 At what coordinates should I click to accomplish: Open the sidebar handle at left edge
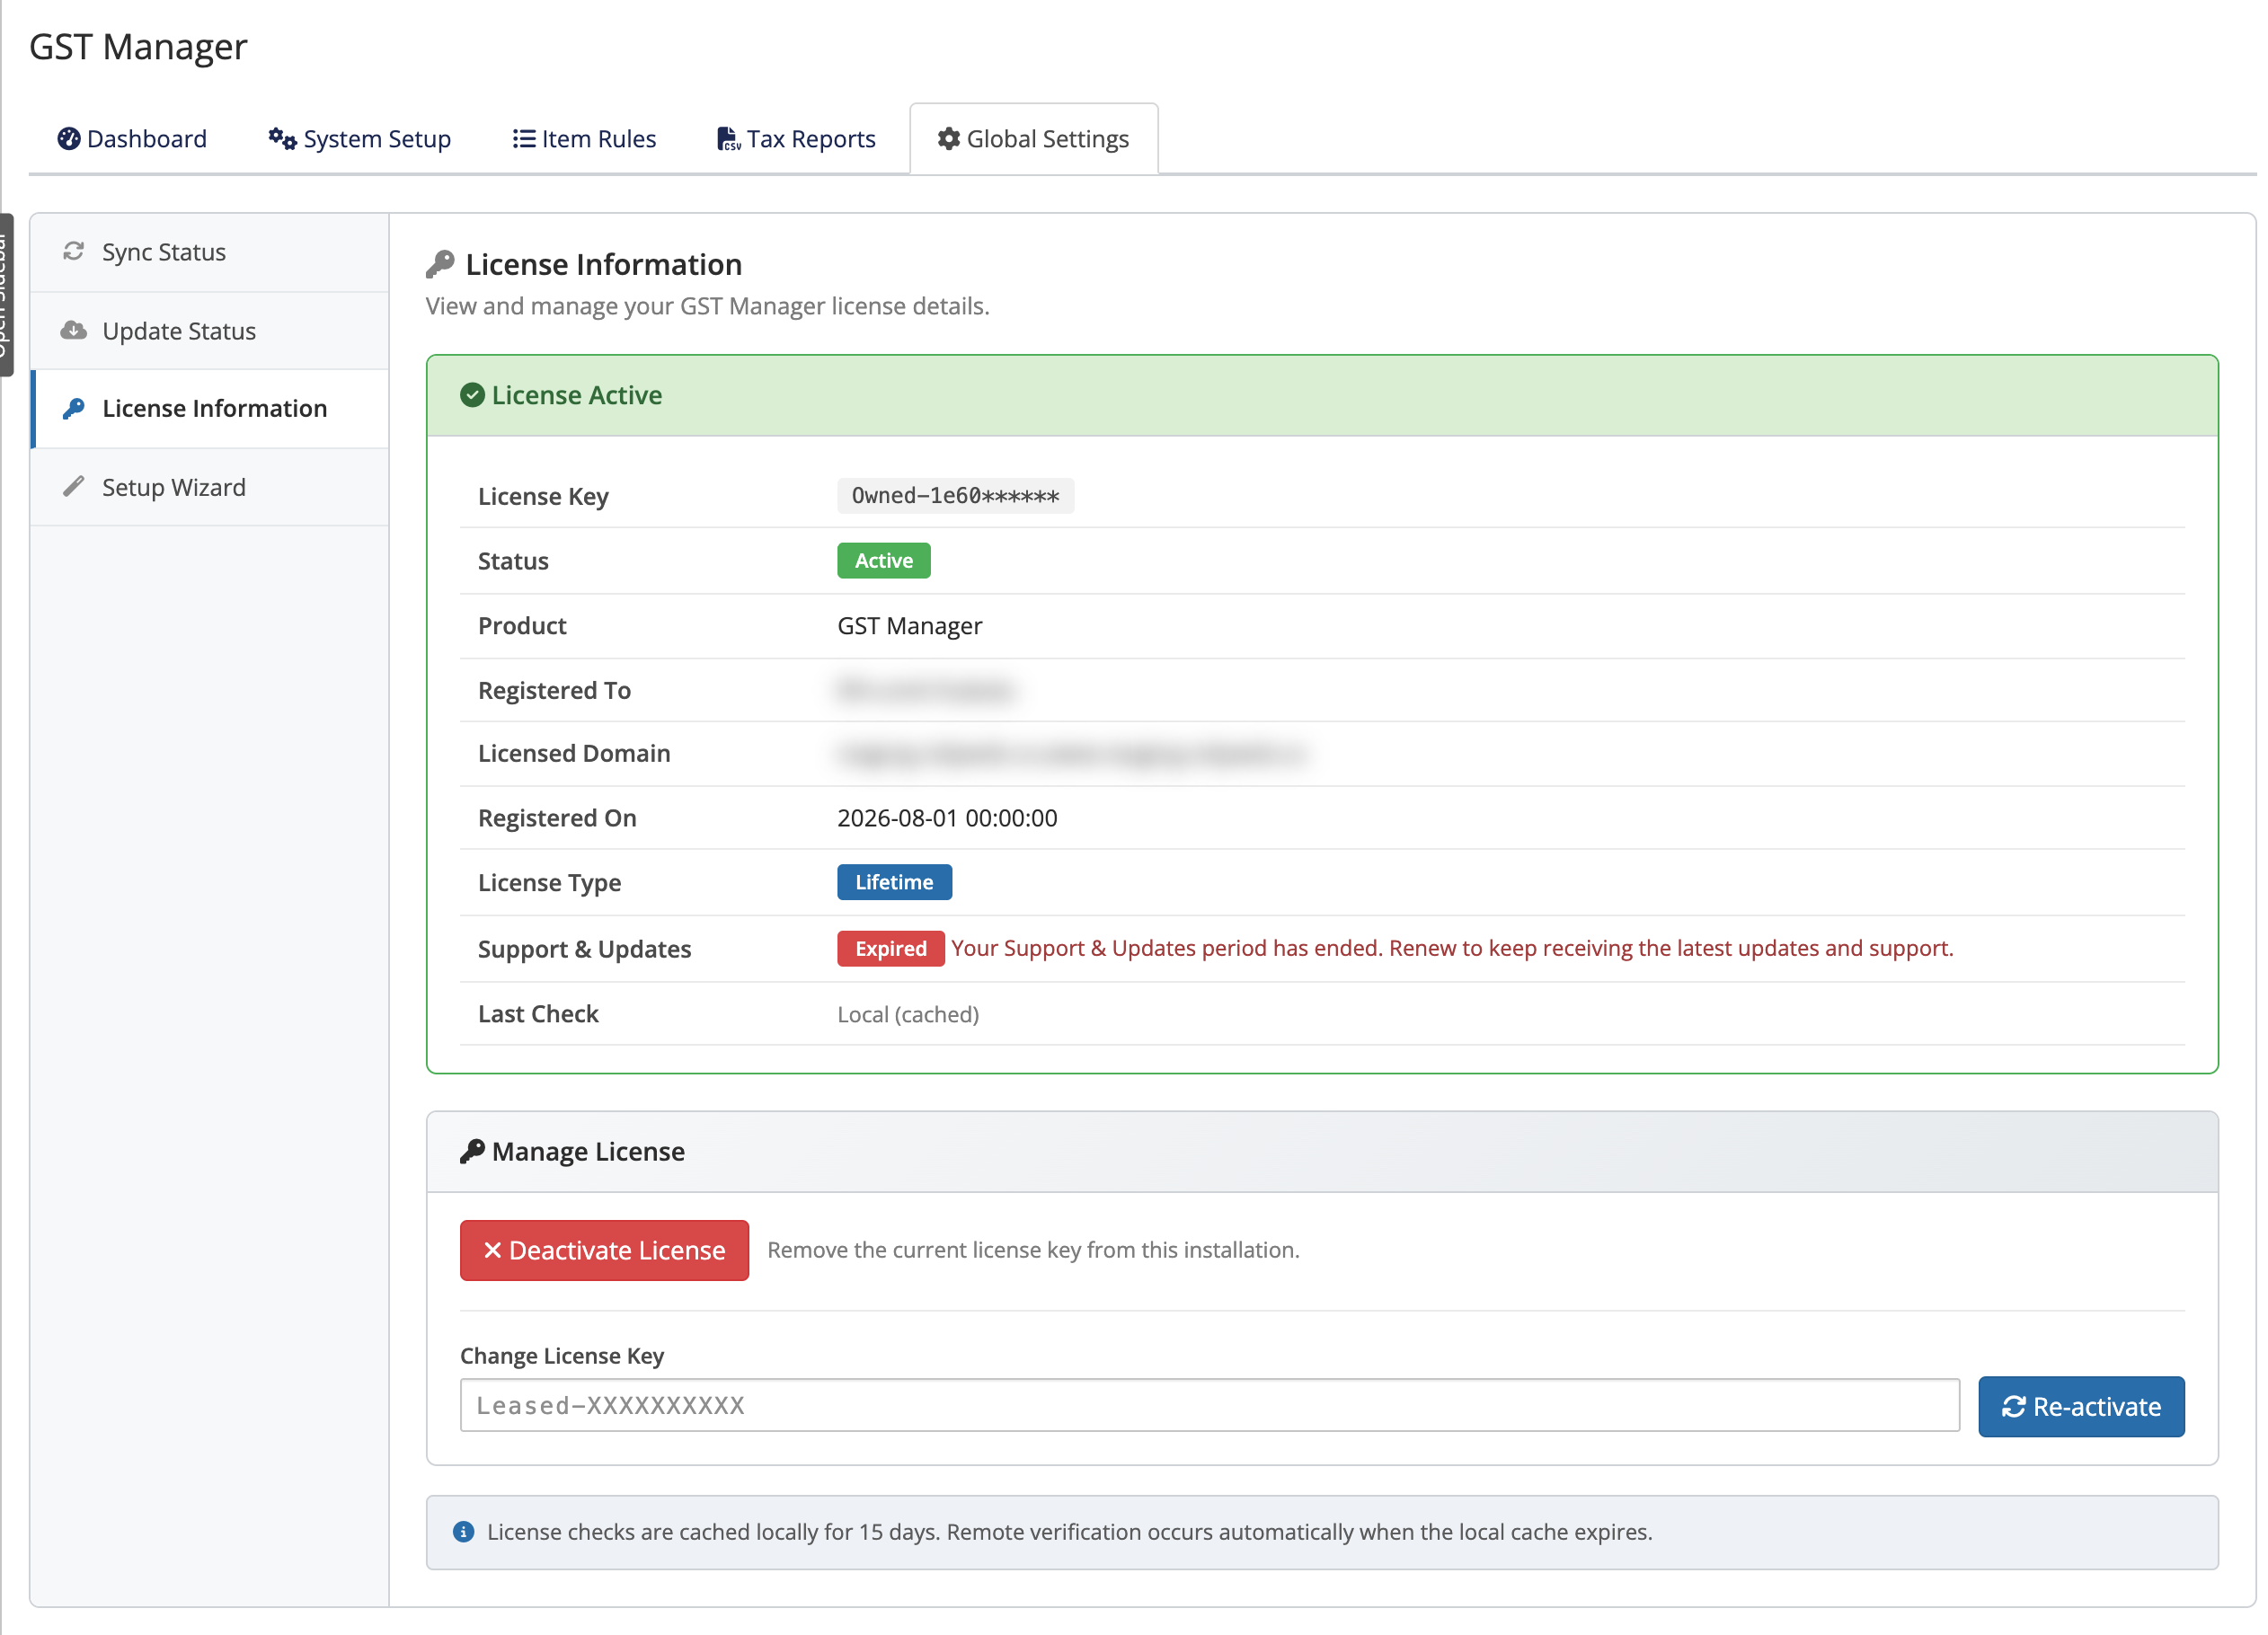(6, 295)
